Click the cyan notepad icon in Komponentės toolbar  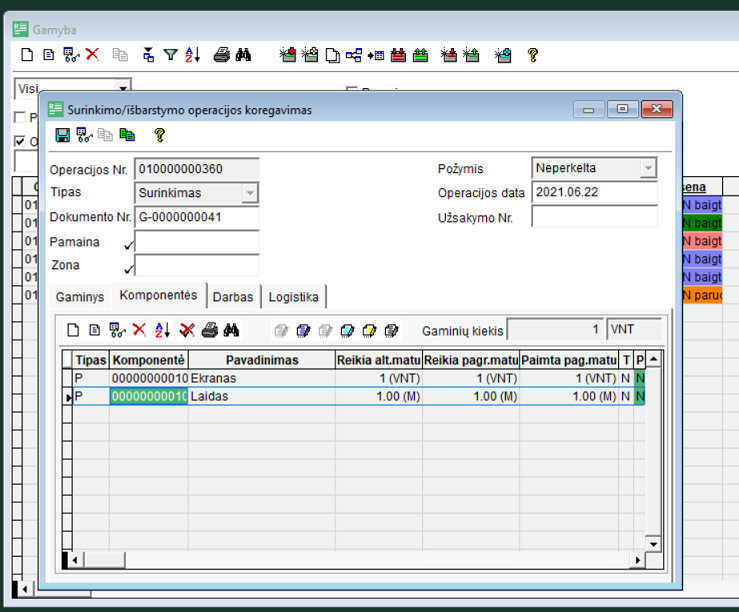[x=347, y=331]
